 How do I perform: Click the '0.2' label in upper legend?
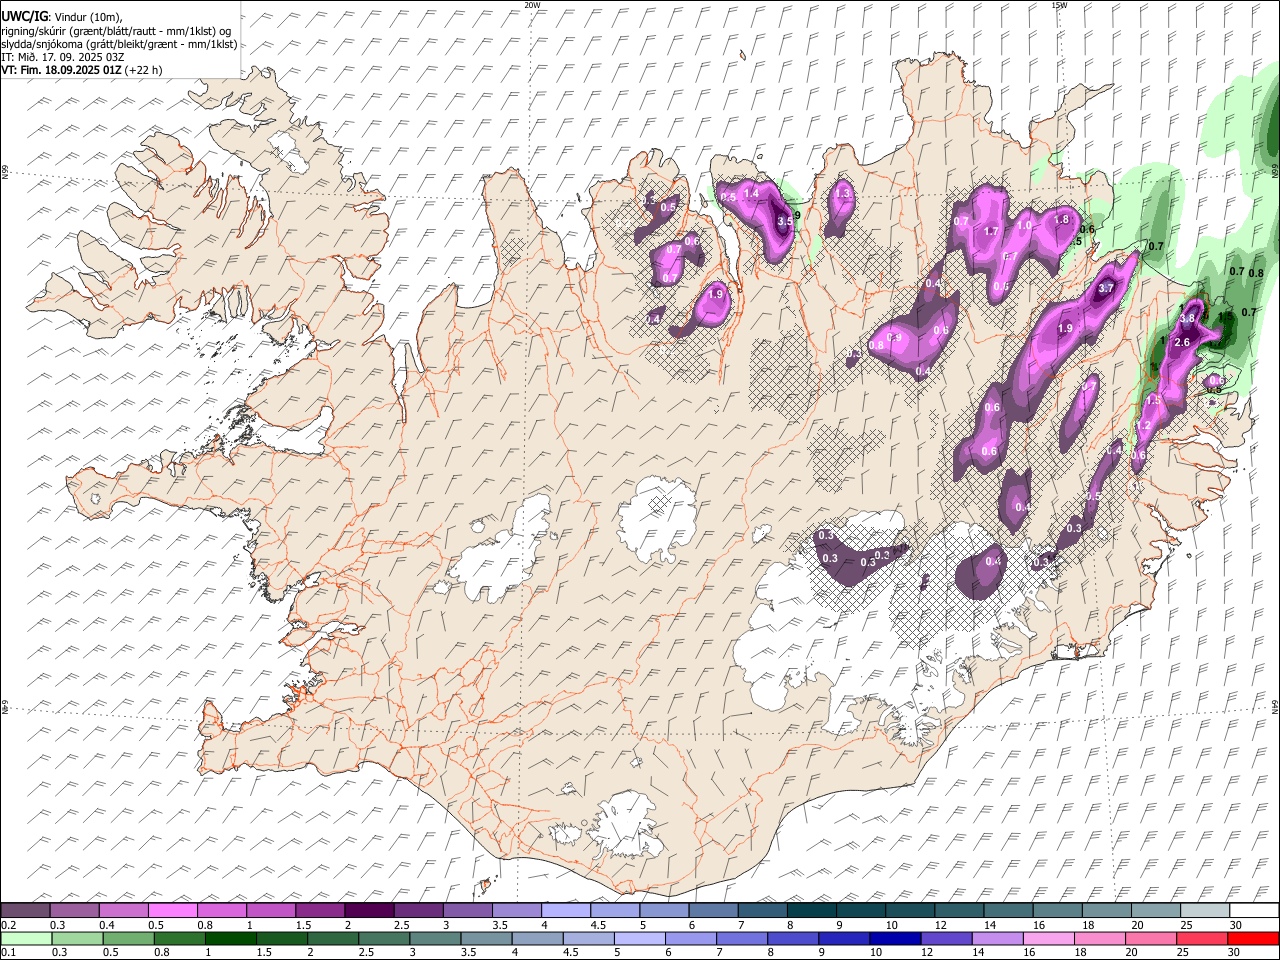pyautogui.click(x=8, y=925)
